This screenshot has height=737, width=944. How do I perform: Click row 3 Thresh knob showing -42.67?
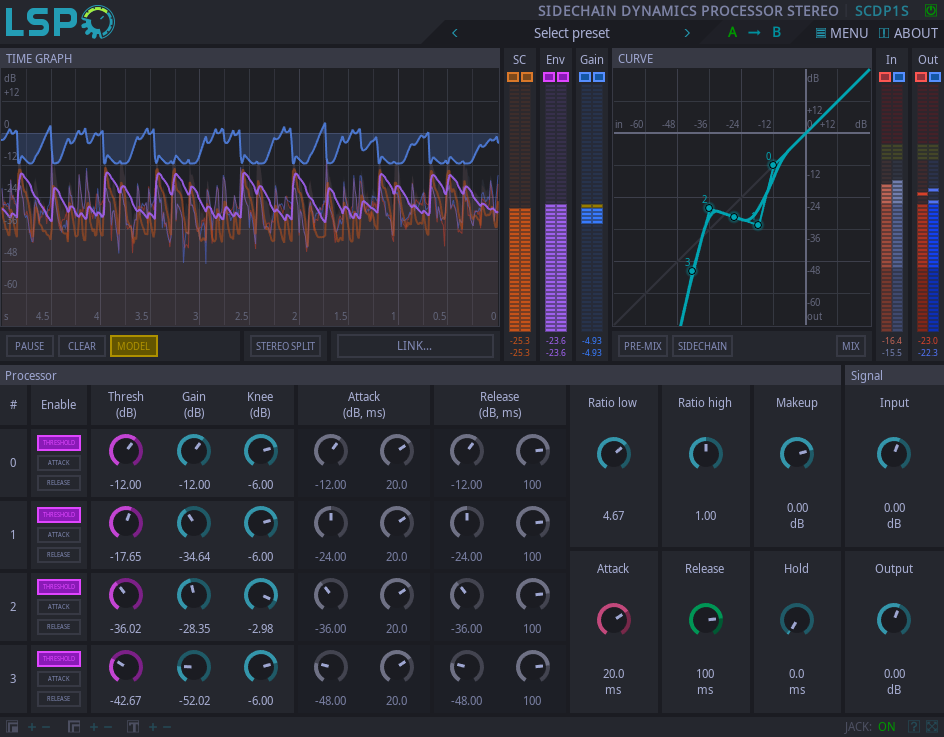point(126,667)
